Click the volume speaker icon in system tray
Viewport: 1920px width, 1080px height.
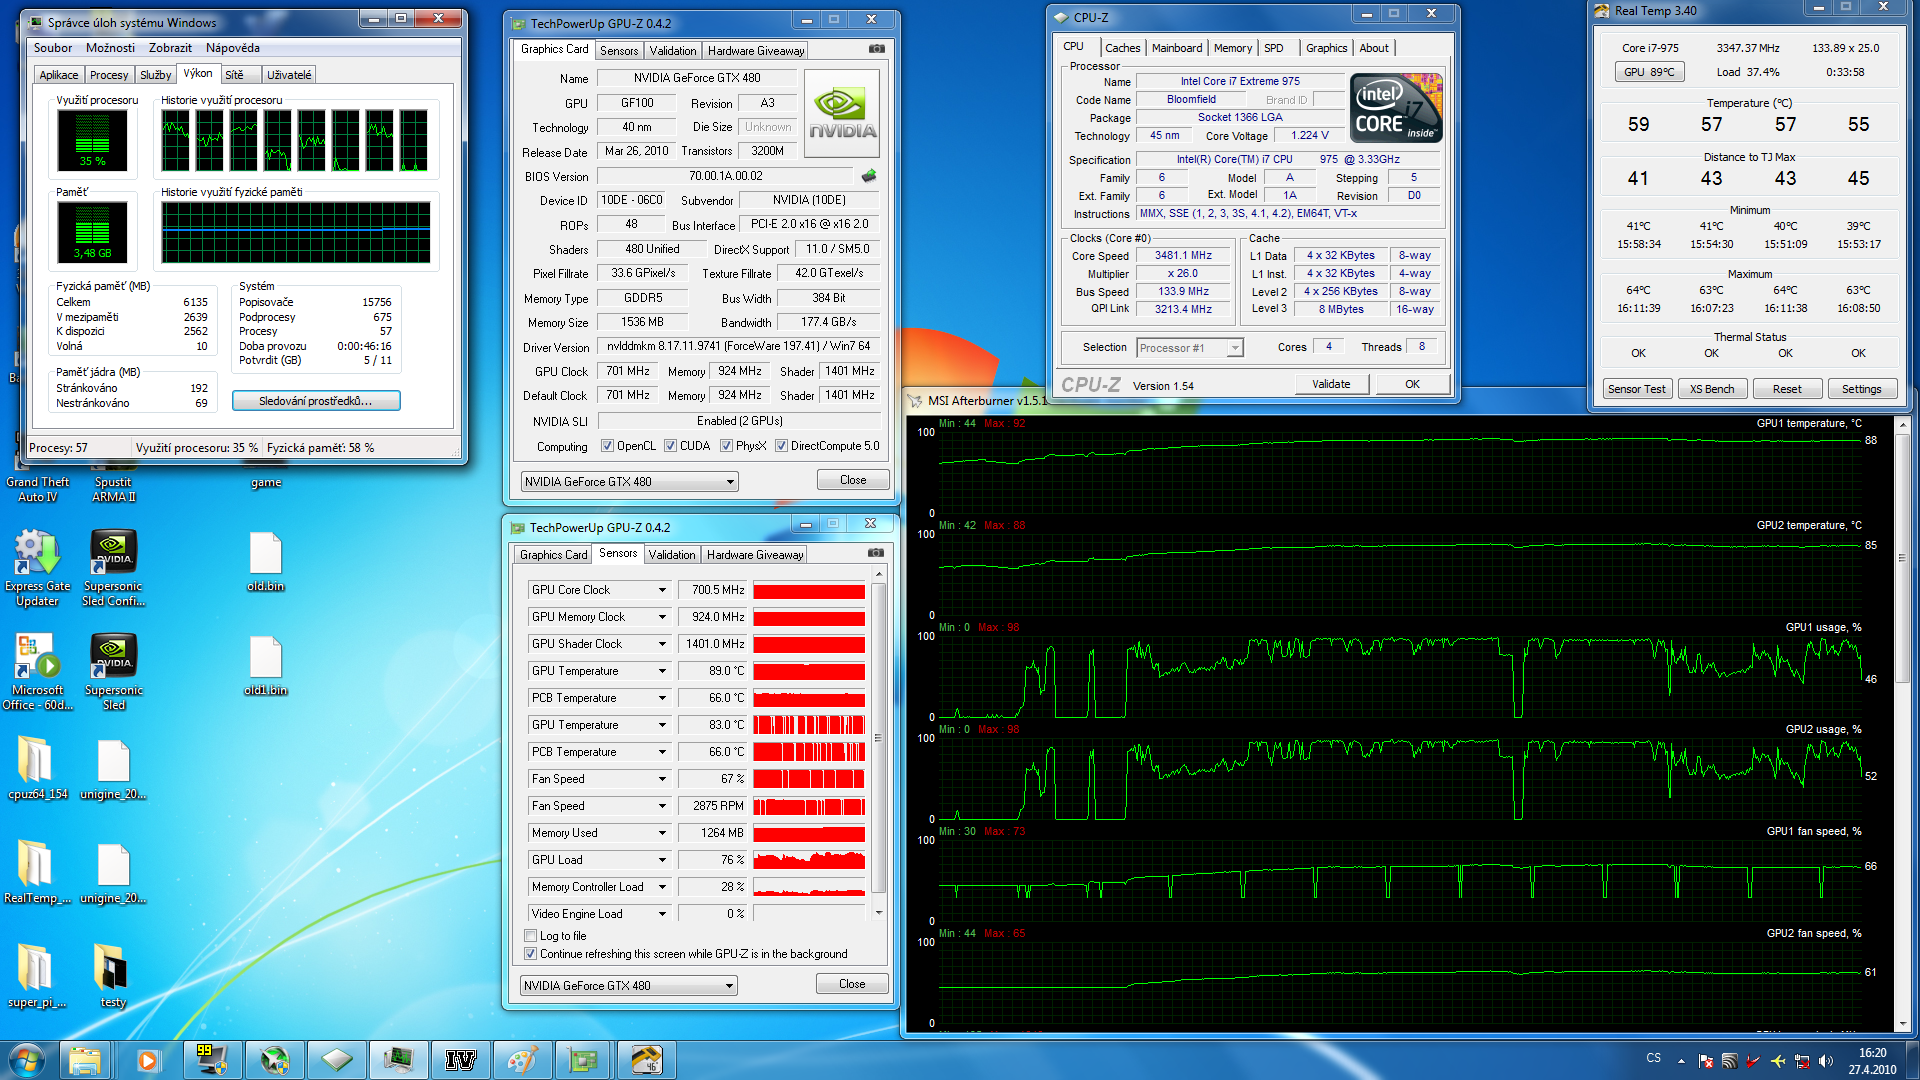pos(1826,1062)
